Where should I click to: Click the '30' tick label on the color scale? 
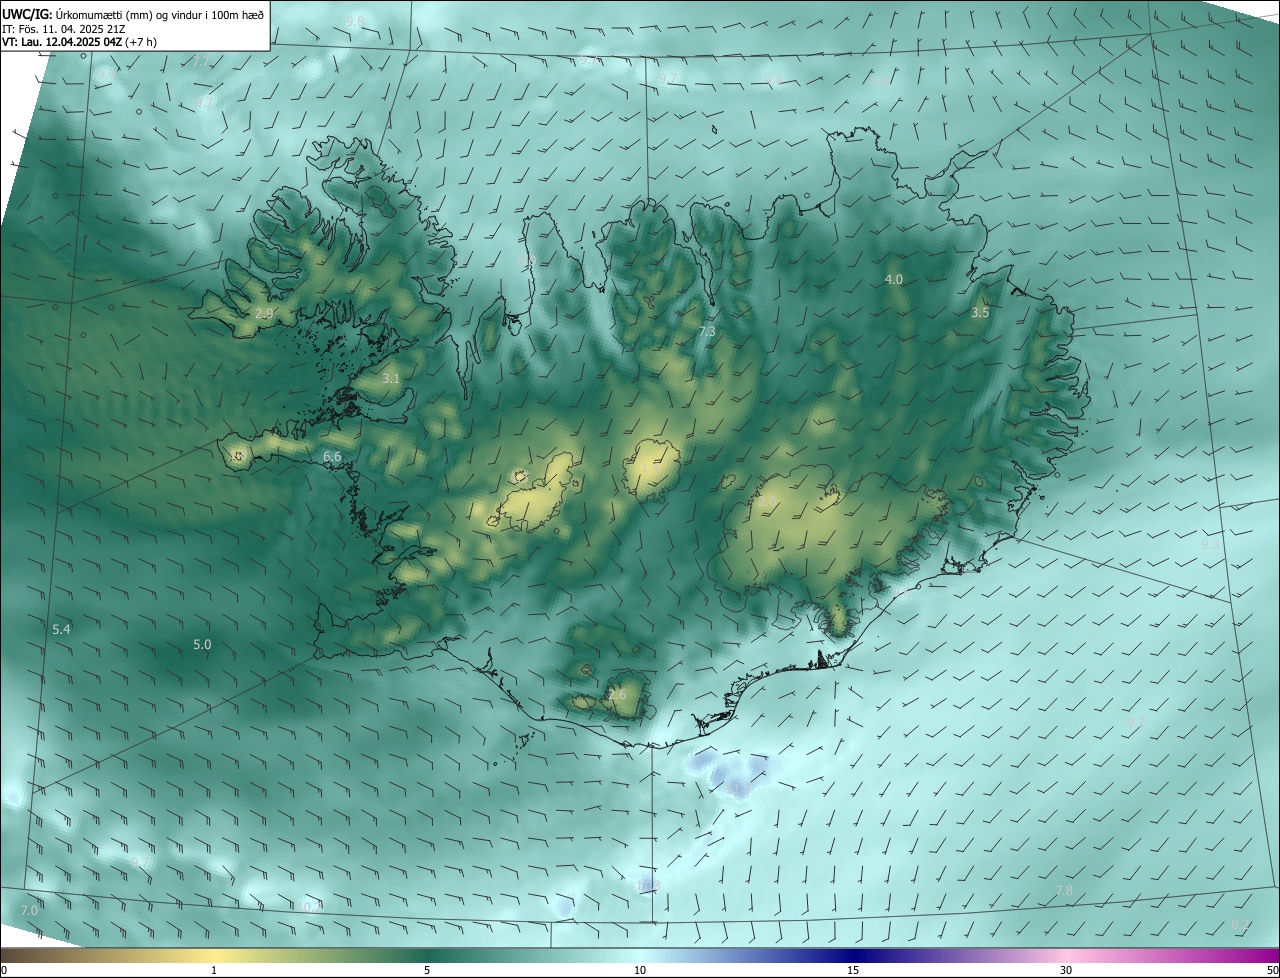[x=1066, y=970]
